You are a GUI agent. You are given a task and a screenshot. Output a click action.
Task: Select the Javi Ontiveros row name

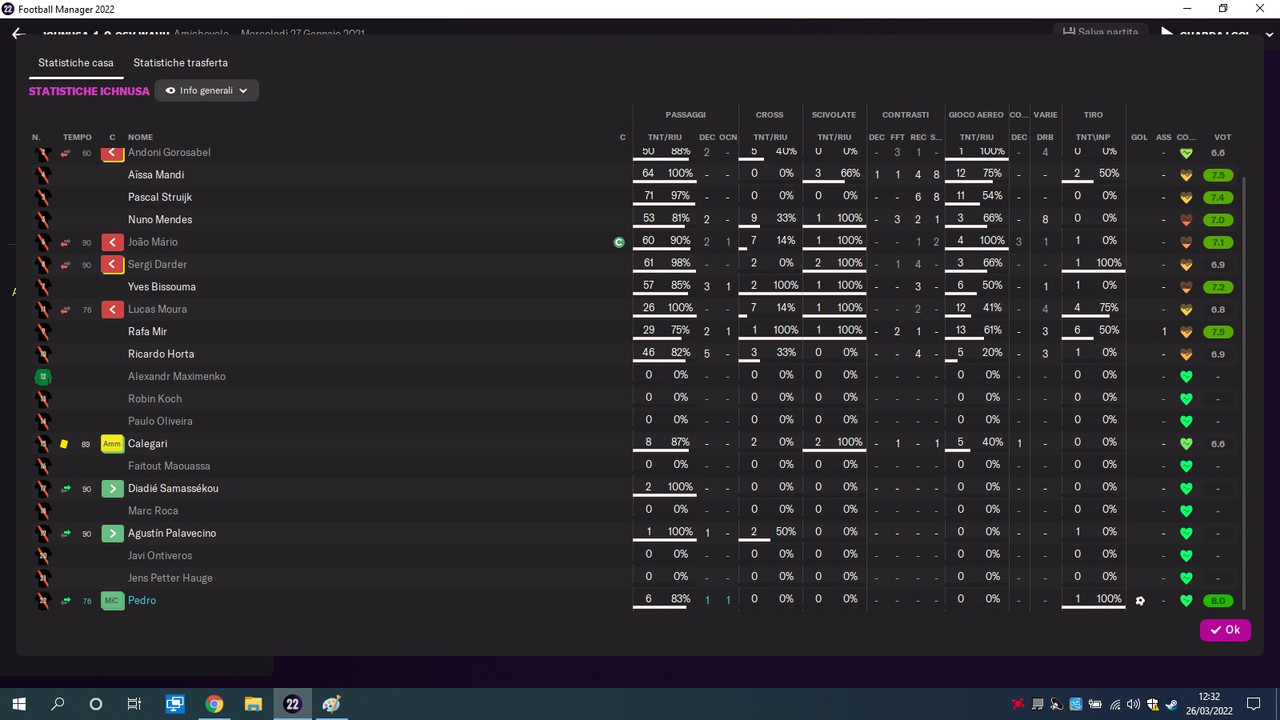(160, 556)
